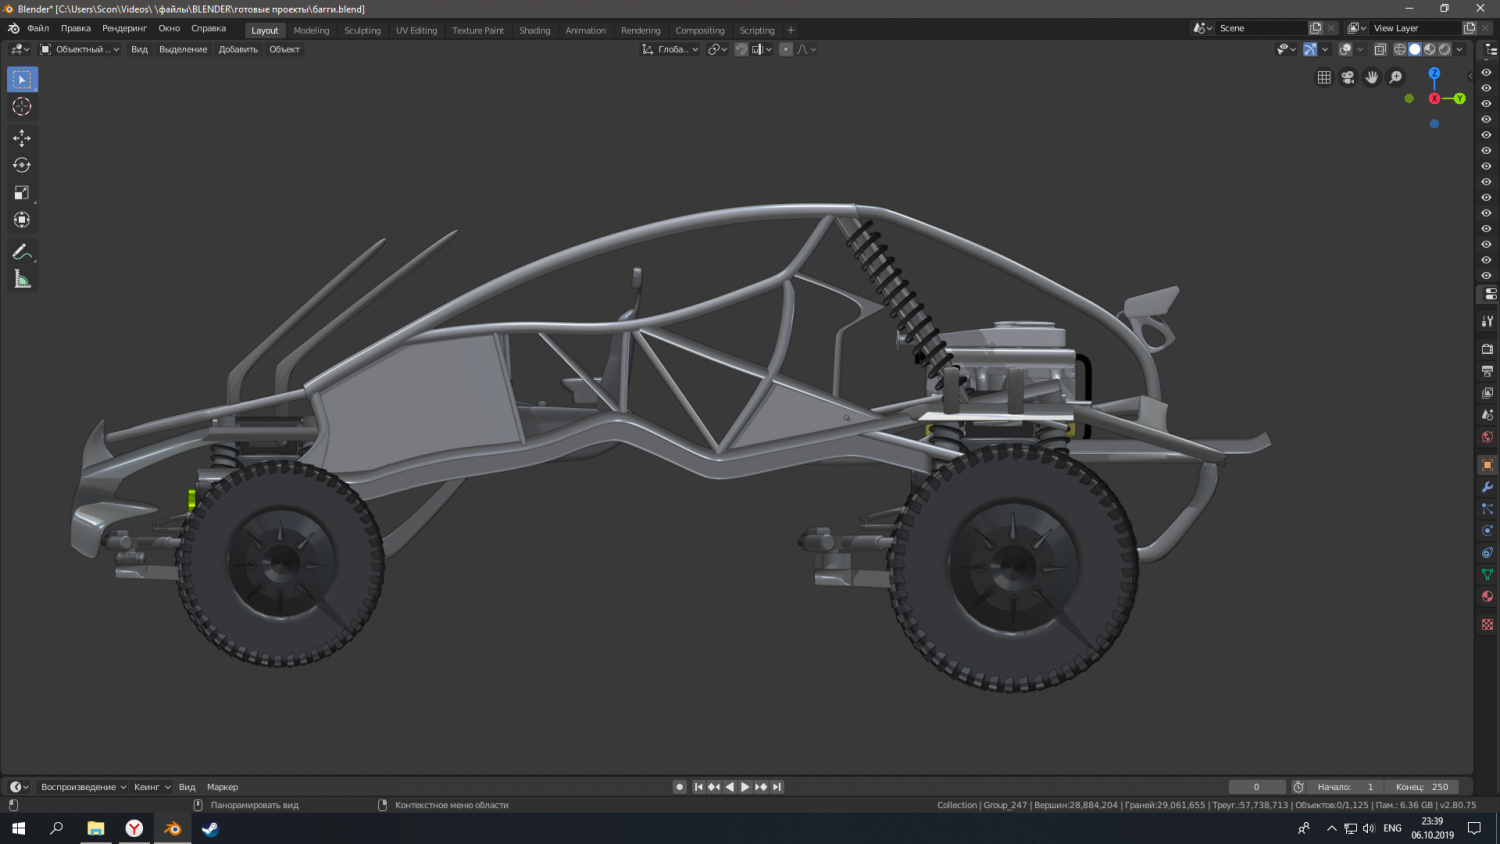Image resolution: width=1500 pixels, height=844 pixels.
Task: Switch to wireframe viewport shading
Action: (1400, 49)
